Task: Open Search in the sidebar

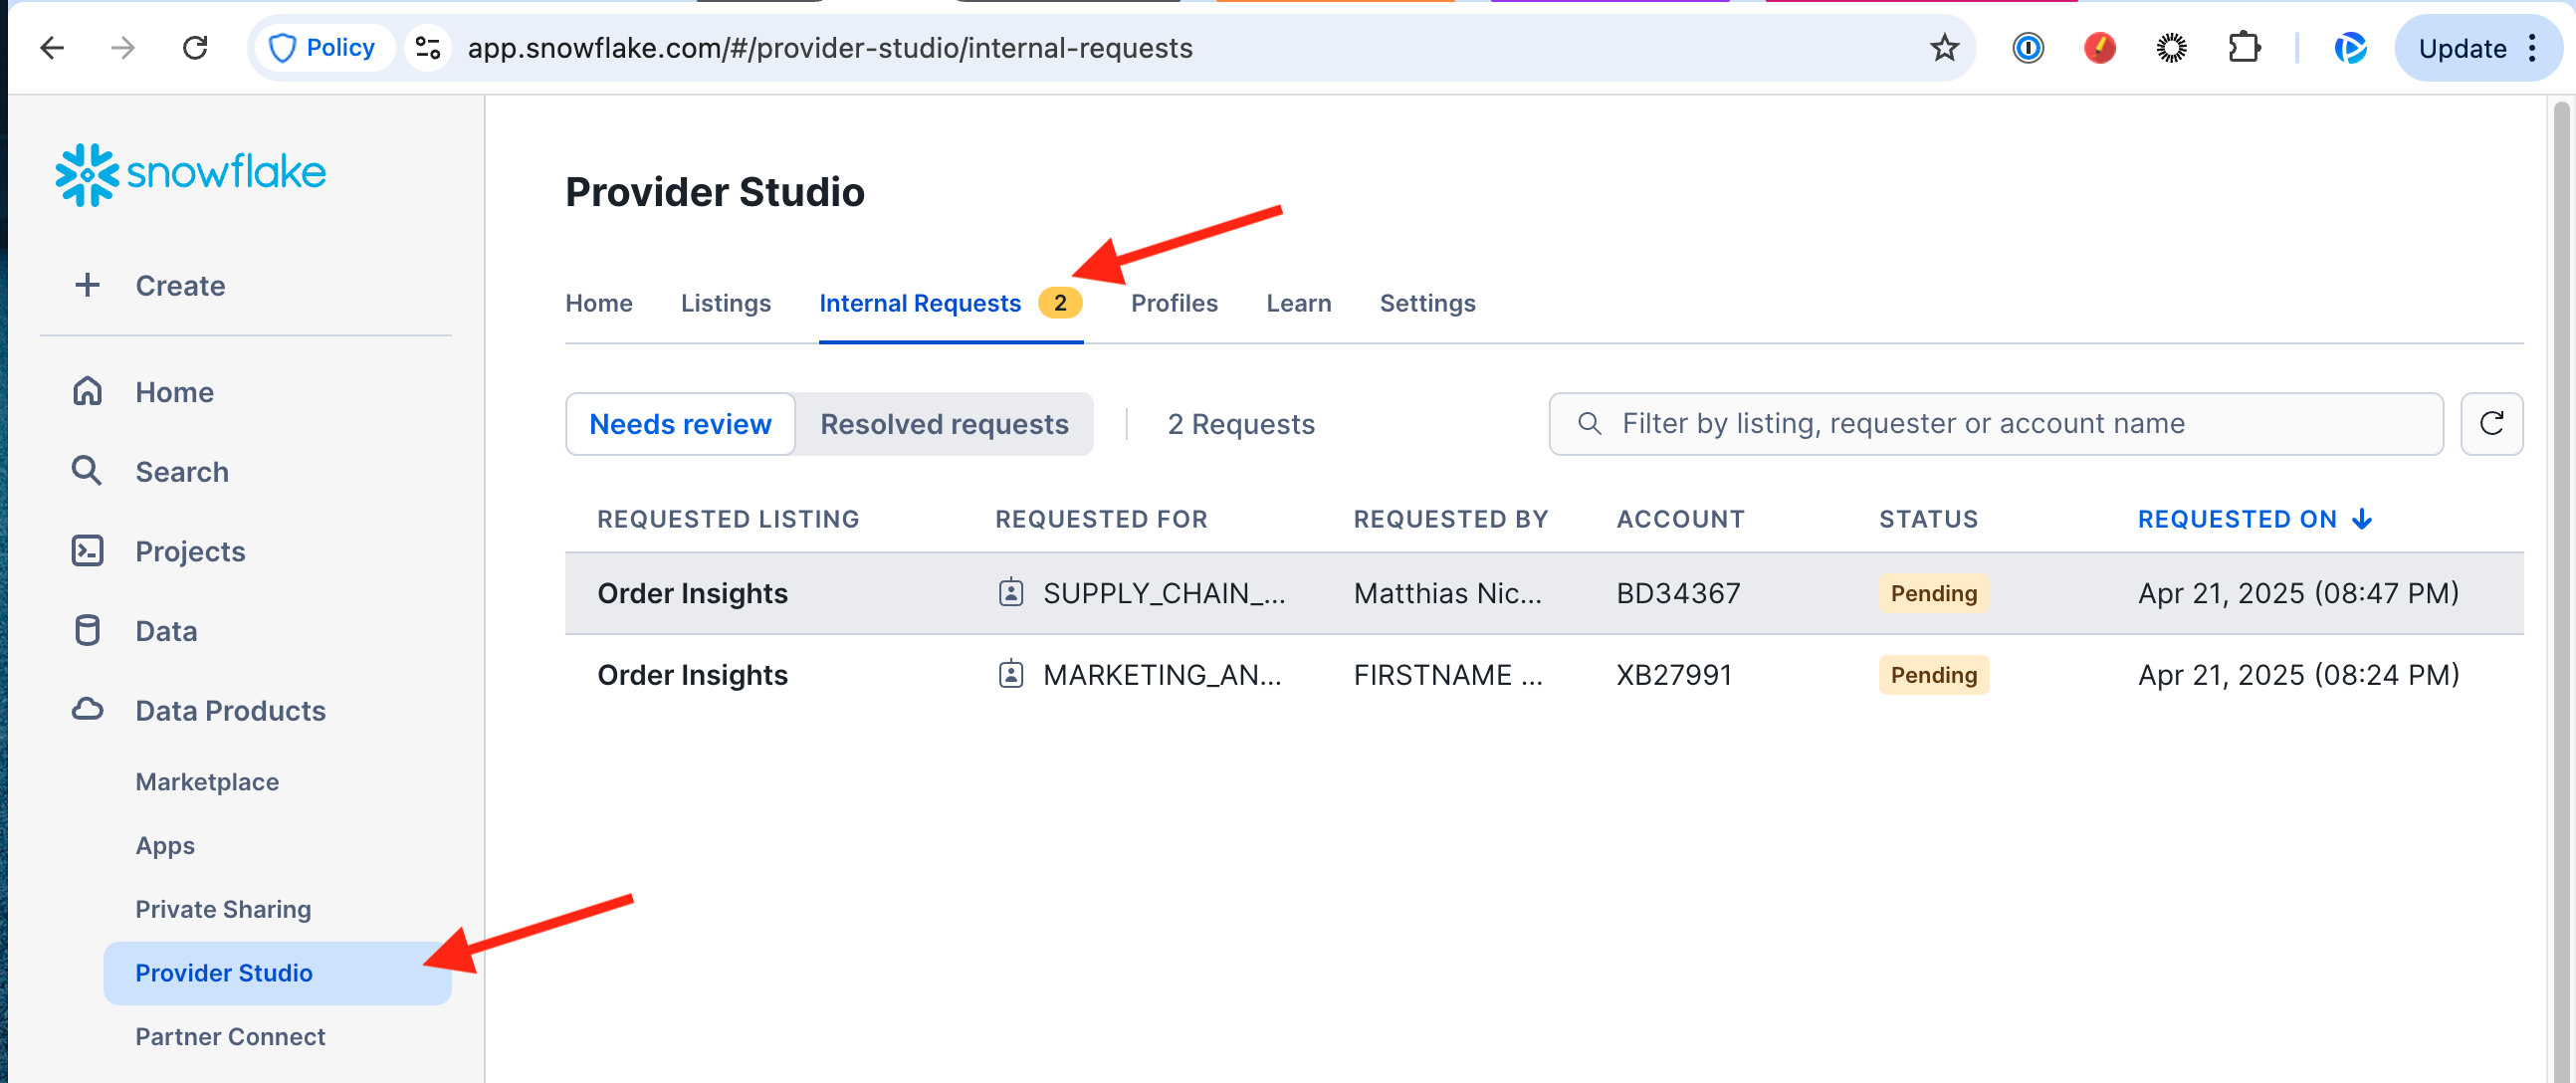Action: pyautogui.click(x=182, y=471)
